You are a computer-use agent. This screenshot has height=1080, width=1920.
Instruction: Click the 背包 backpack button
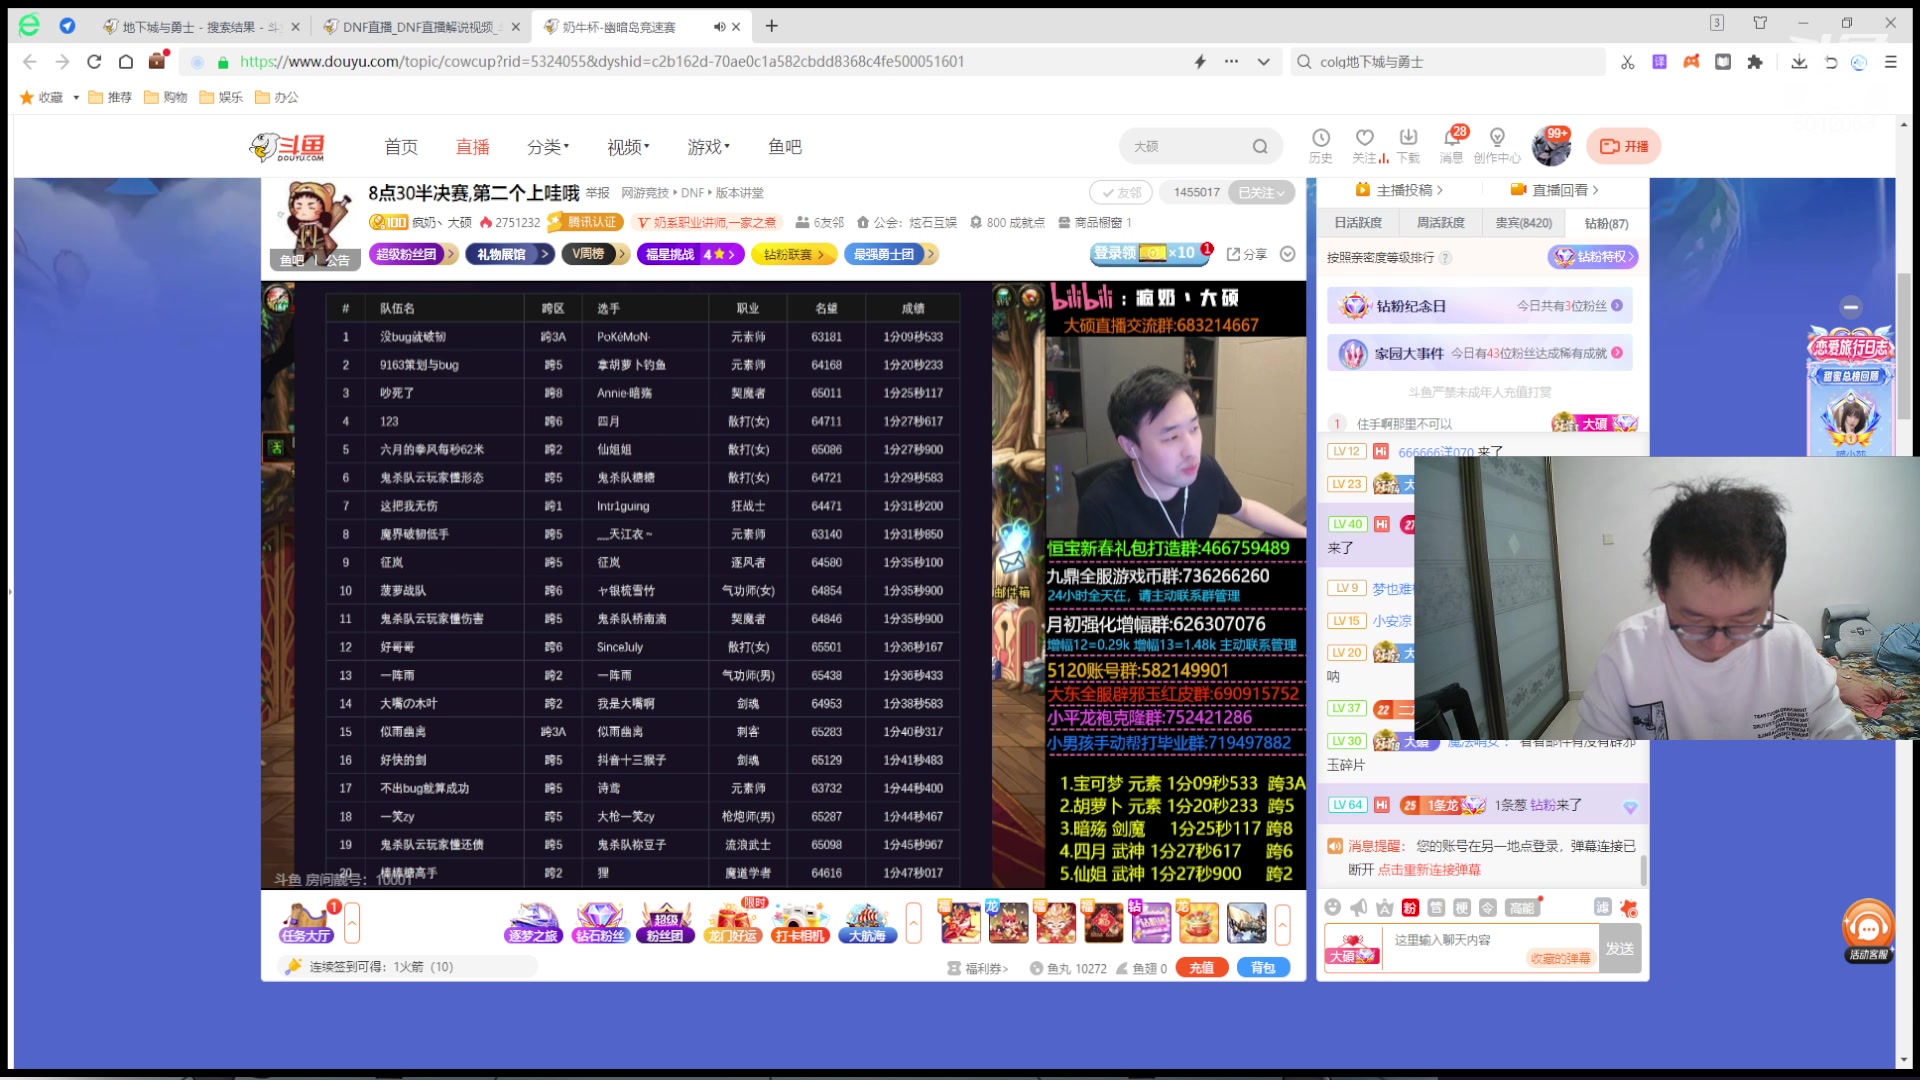[x=1263, y=967]
